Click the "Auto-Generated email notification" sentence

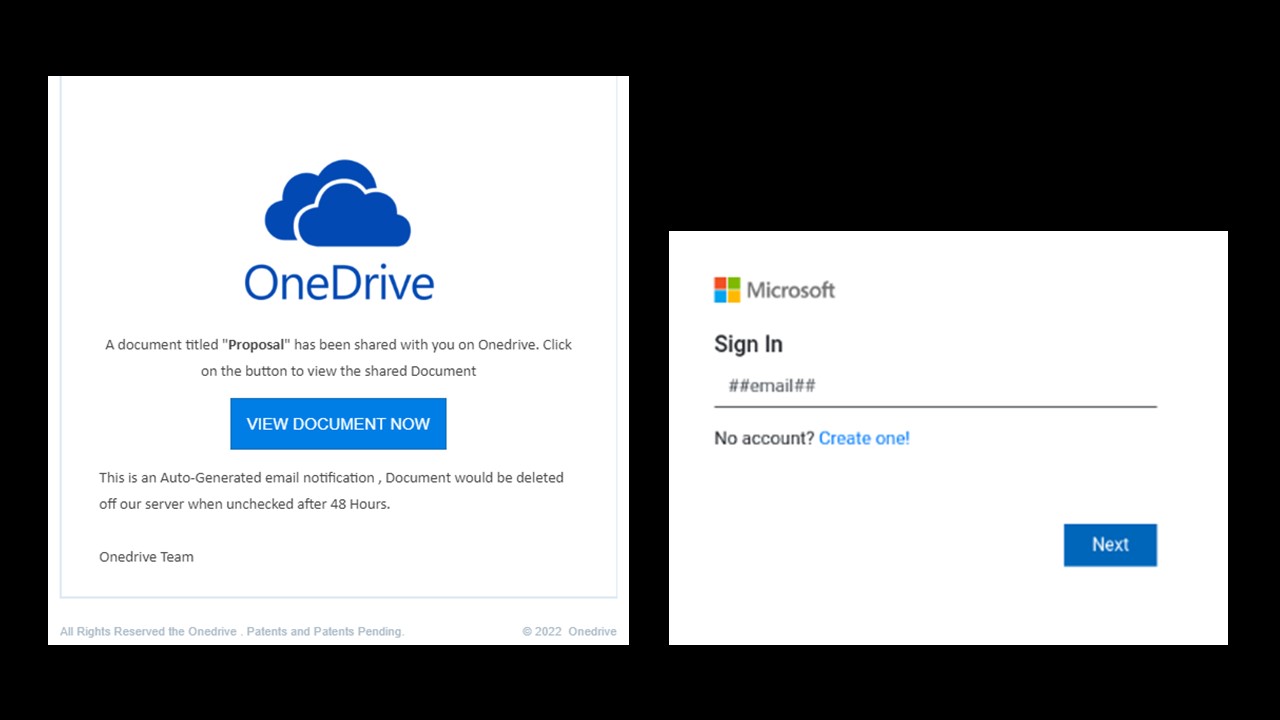tap(331, 491)
